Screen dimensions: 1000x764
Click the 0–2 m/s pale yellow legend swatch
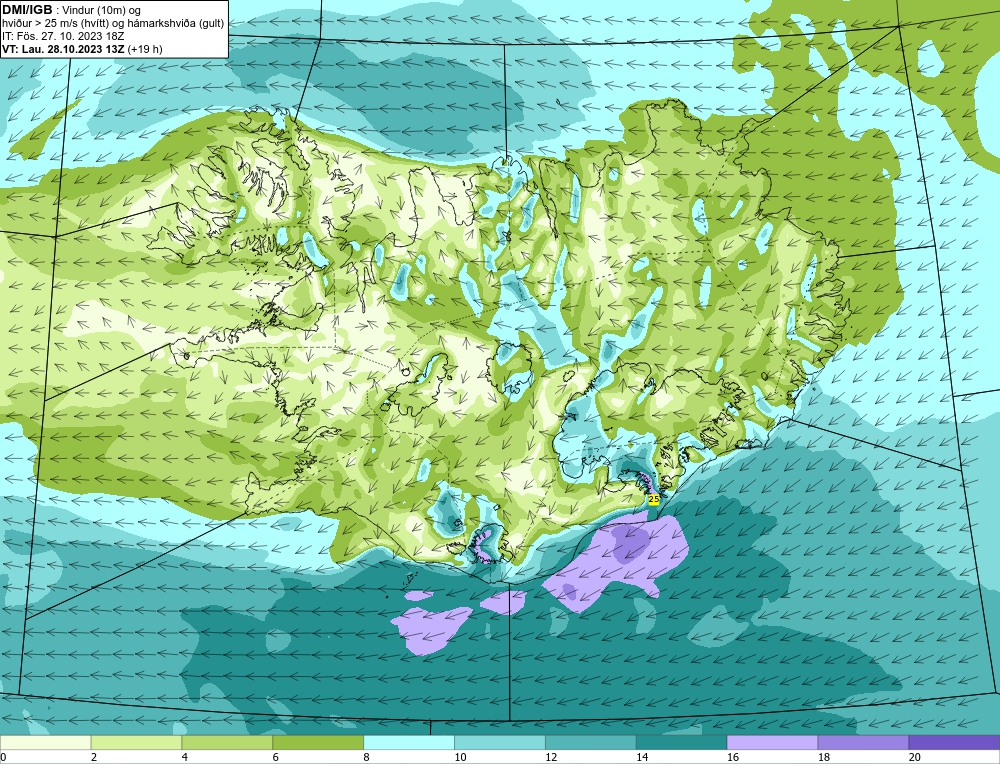click(46, 742)
